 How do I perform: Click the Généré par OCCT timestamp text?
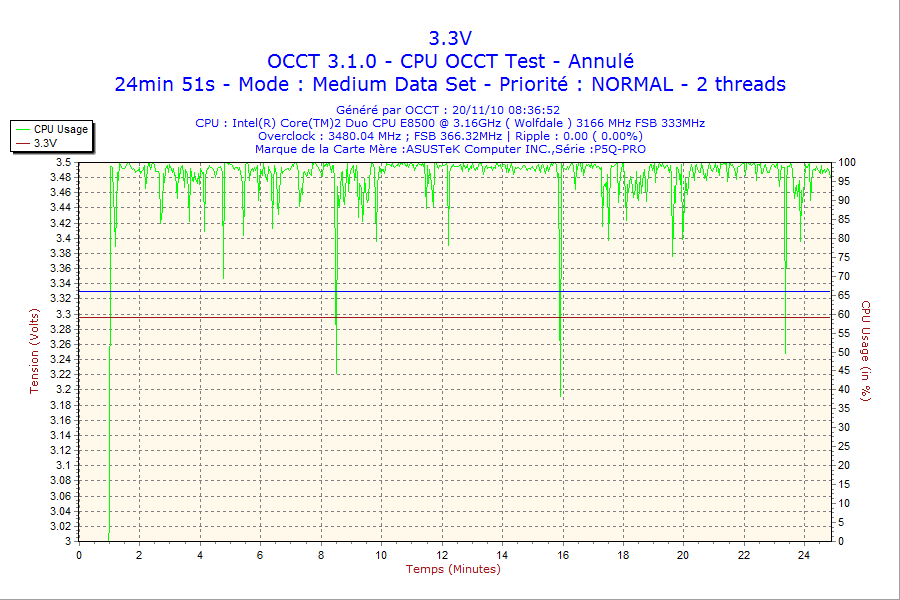(x=448, y=110)
